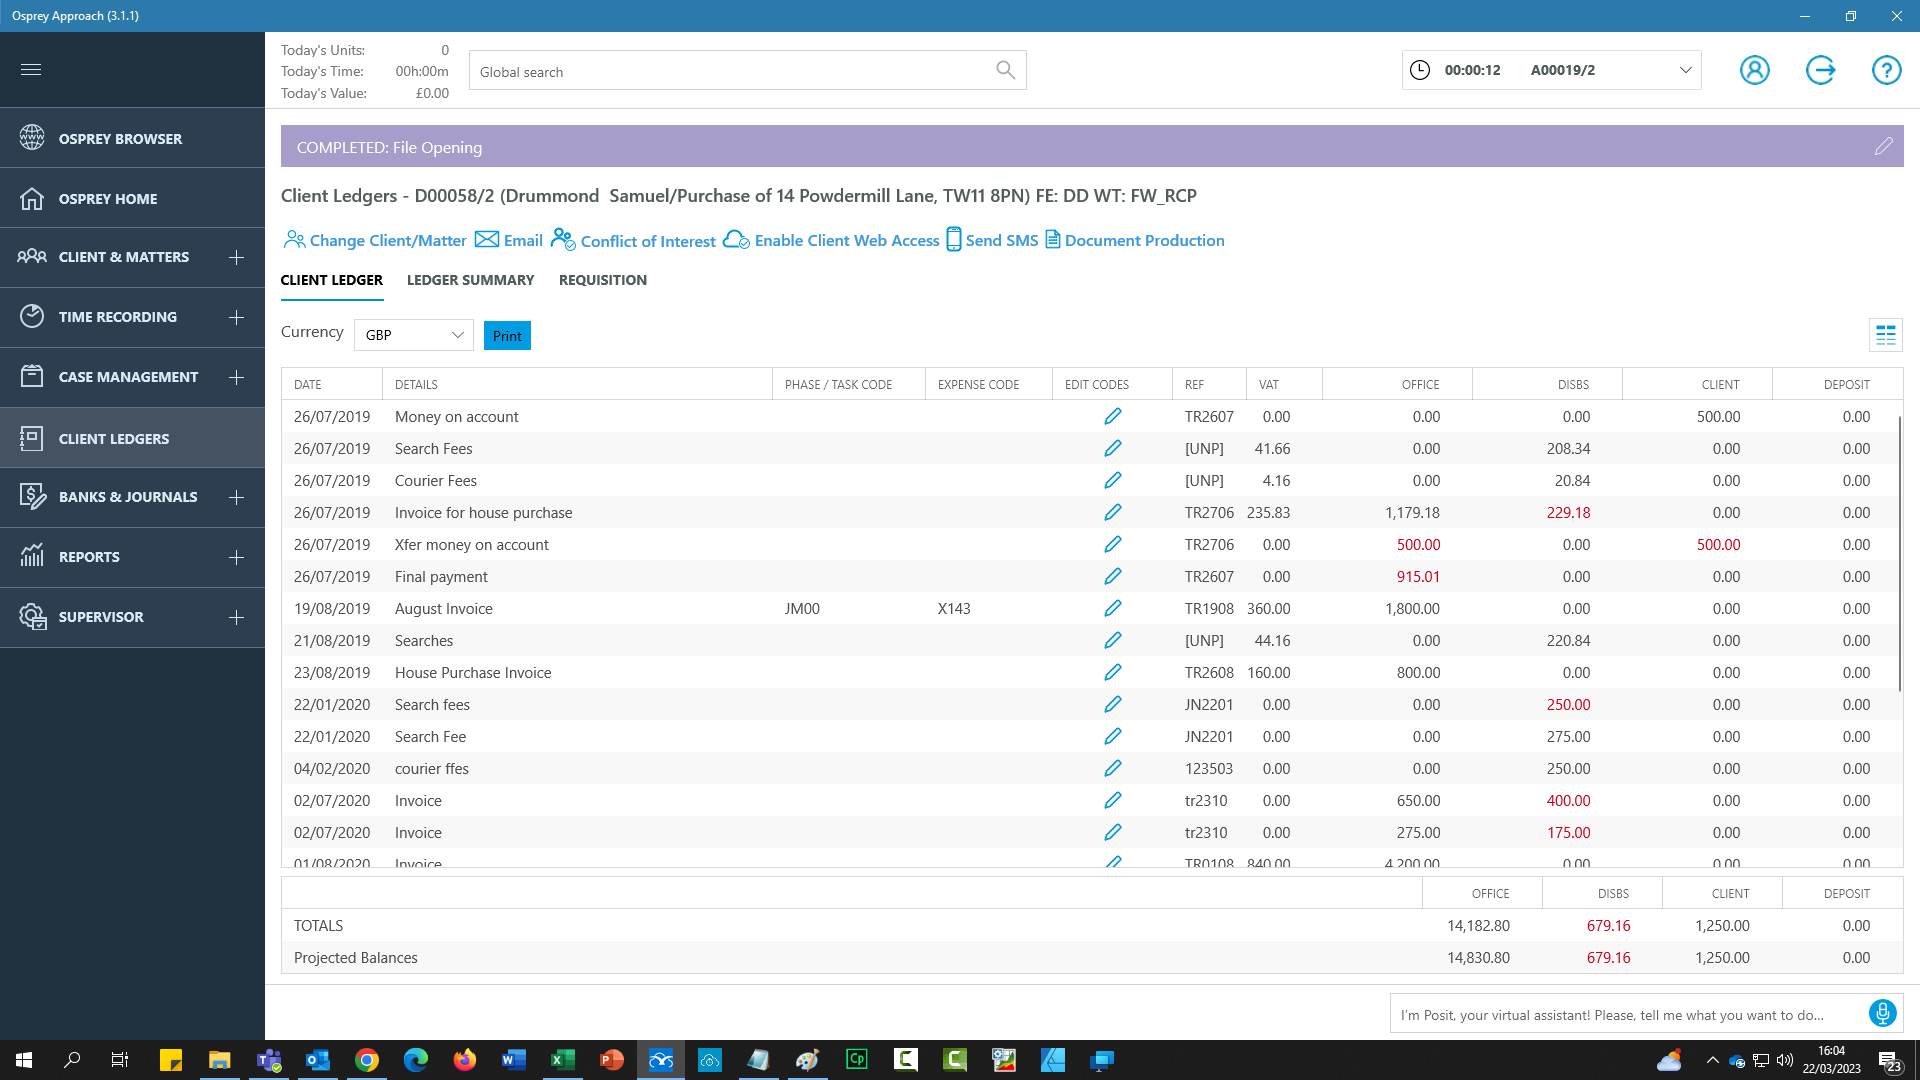Switch to the Requisition tab
This screenshot has width=1920, height=1080.
coord(602,280)
